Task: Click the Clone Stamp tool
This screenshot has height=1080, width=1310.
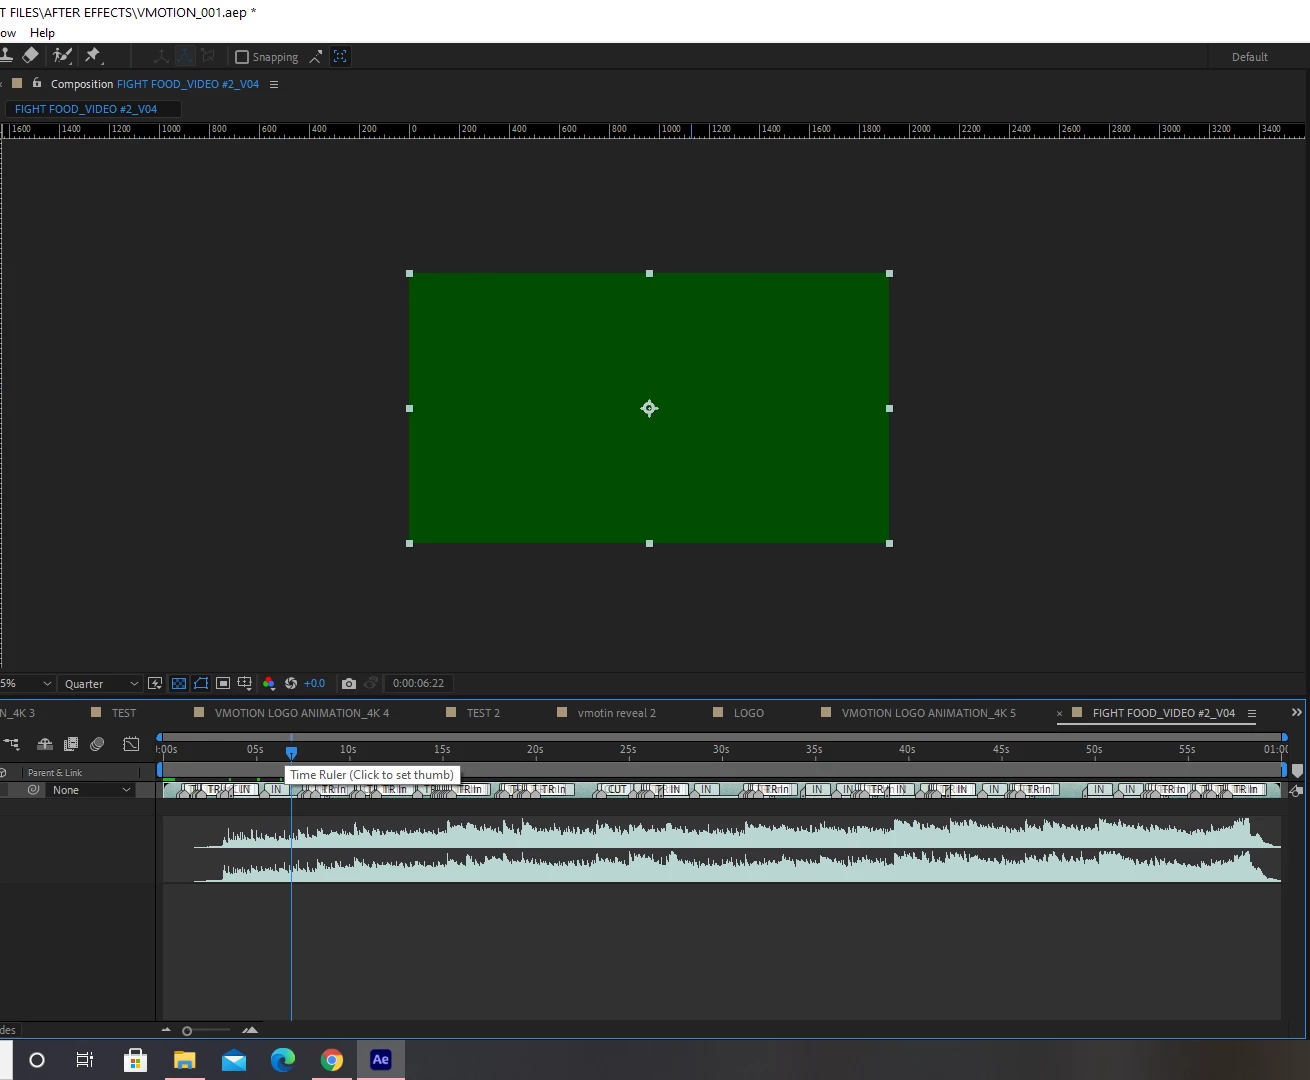Action: pos(6,56)
